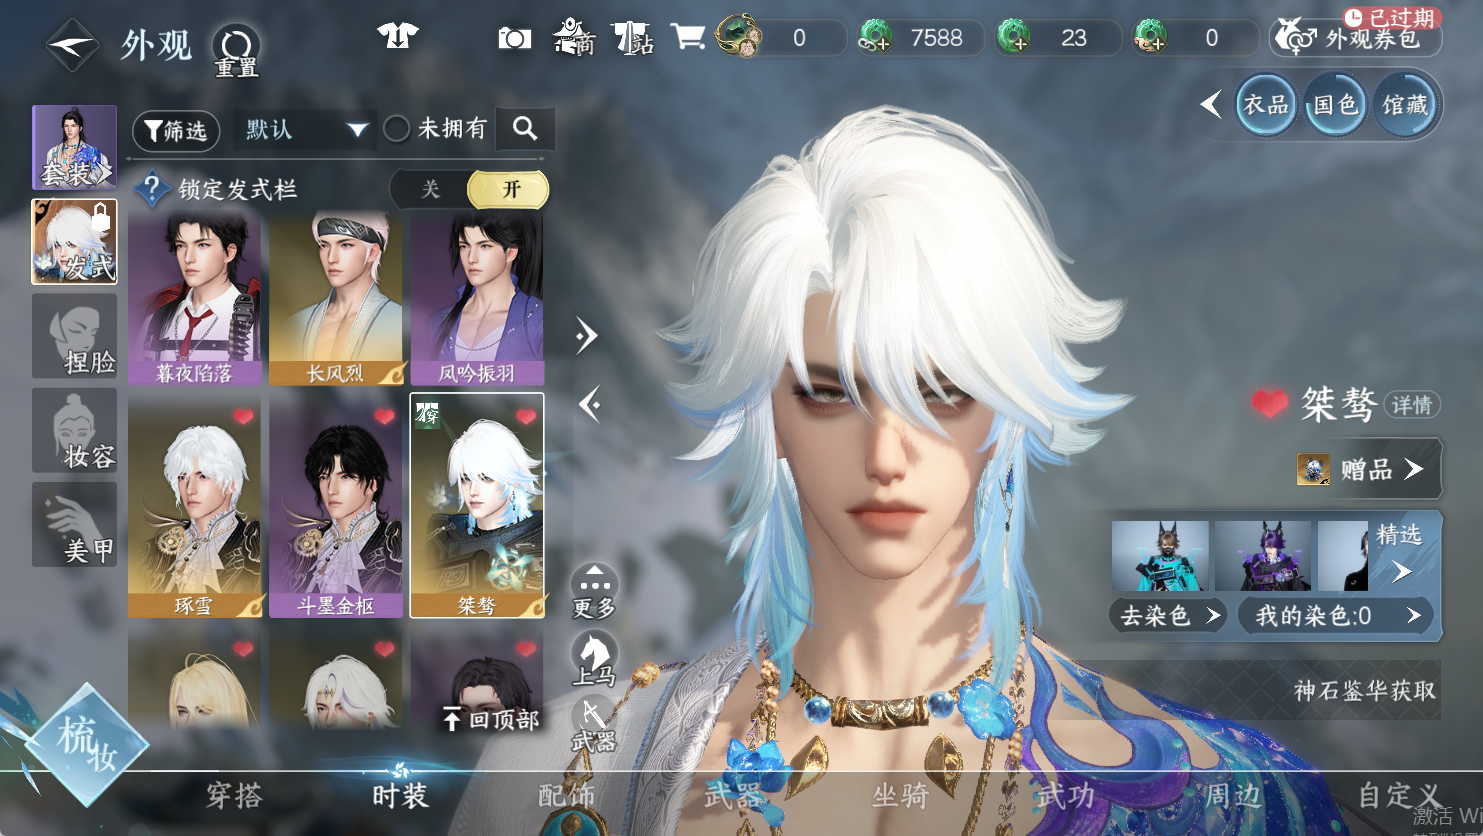Select the 未拥有 radio button

(x=397, y=129)
